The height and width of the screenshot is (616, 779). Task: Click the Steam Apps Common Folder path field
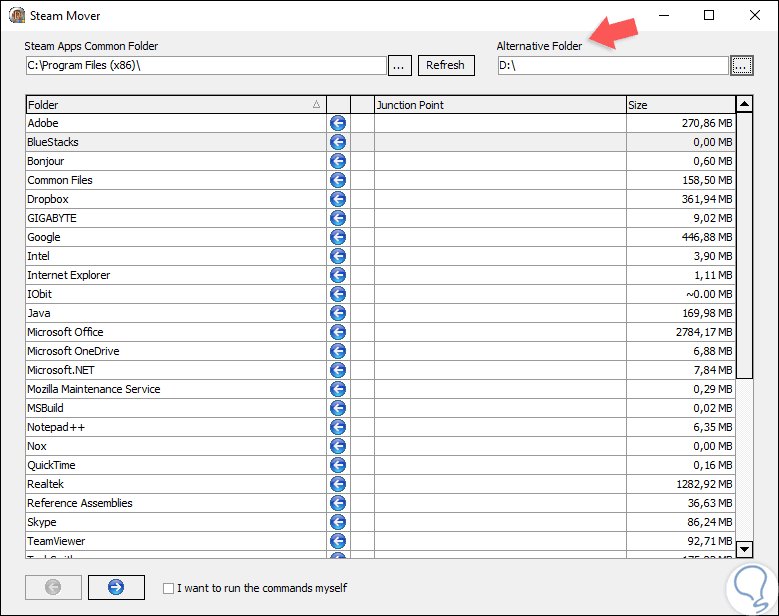[206, 66]
